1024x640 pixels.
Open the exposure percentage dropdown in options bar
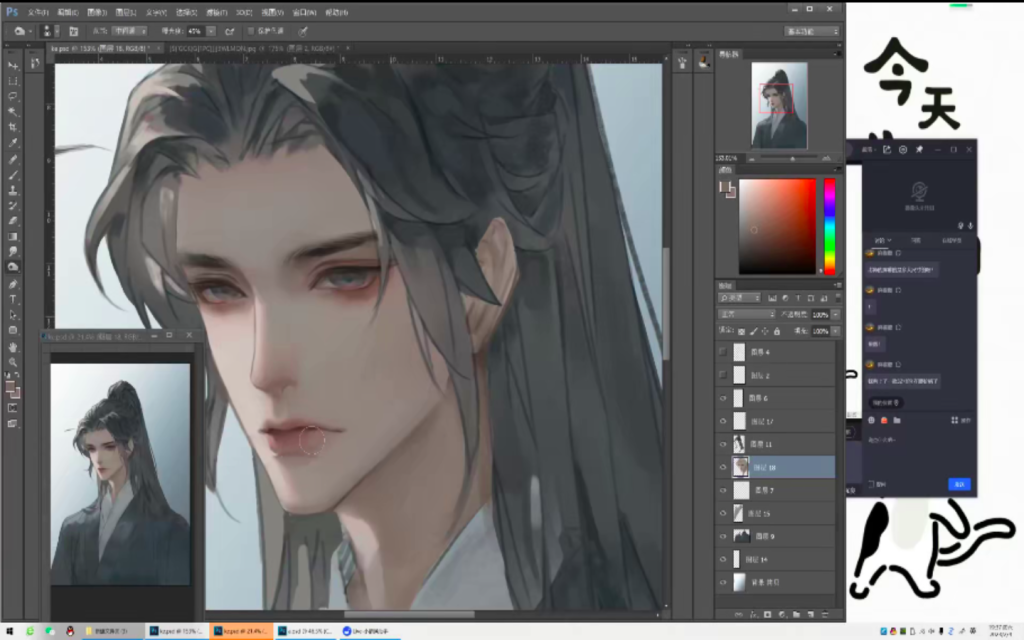[213, 31]
